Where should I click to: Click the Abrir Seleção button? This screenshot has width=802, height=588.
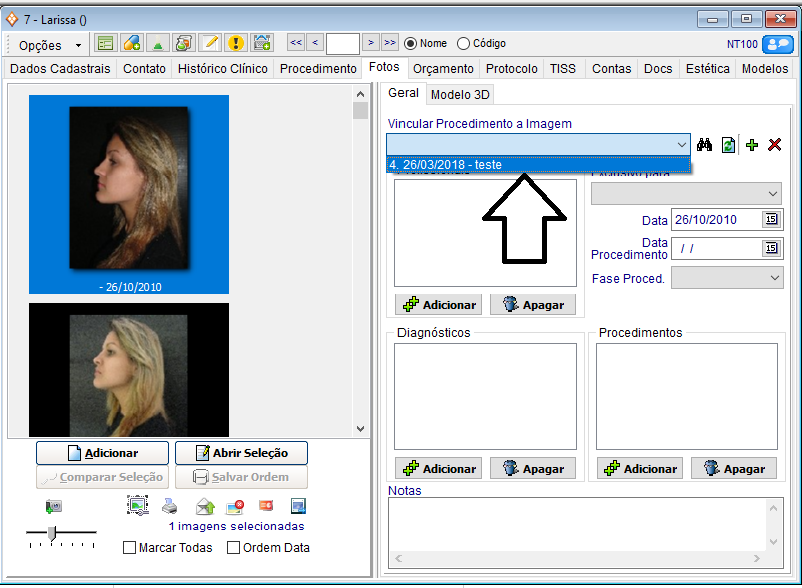click(x=241, y=453)
